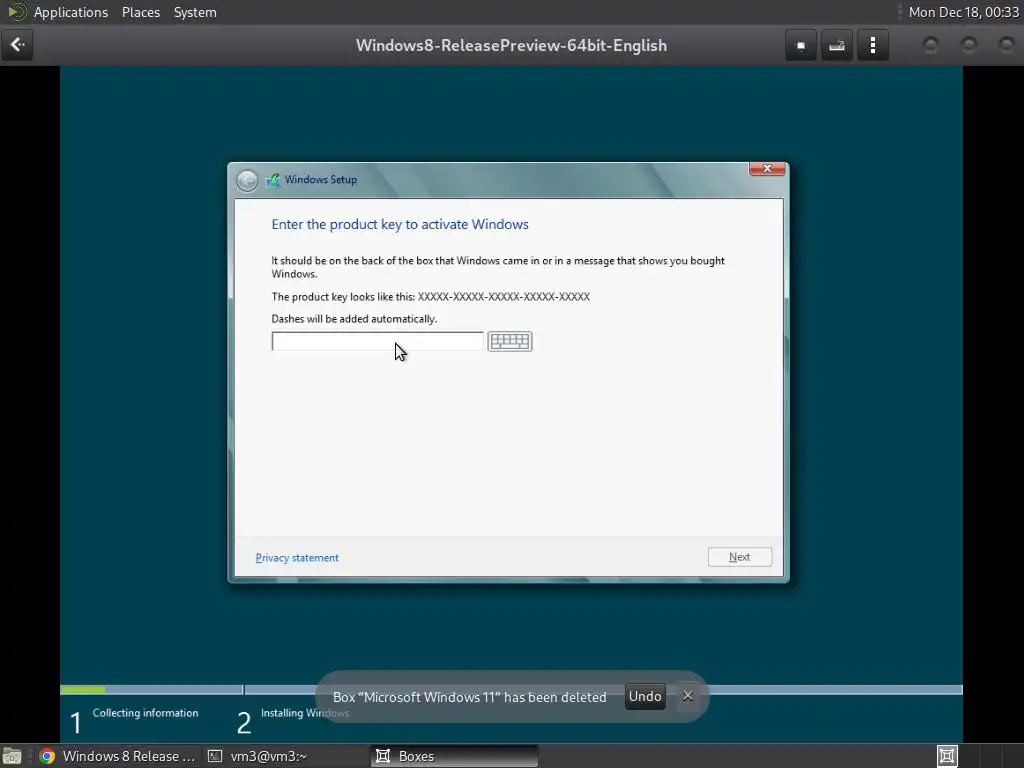
Task: Open the on-screen keyboard button beside product key
Action: pyautogui.click(x=510, y=341)
